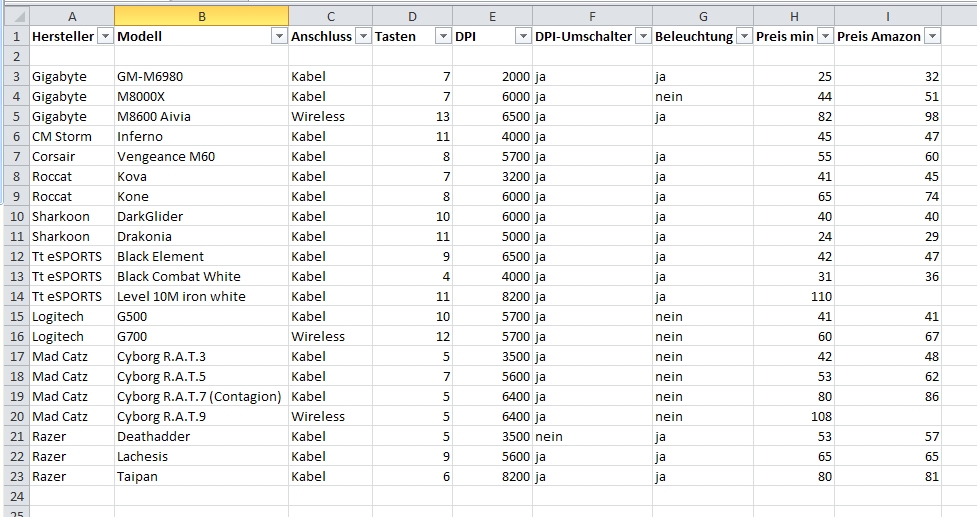The image size is (977, 517).
Task: Click the cell Cyborg R.A.T.9
Action: coord(201,416)
